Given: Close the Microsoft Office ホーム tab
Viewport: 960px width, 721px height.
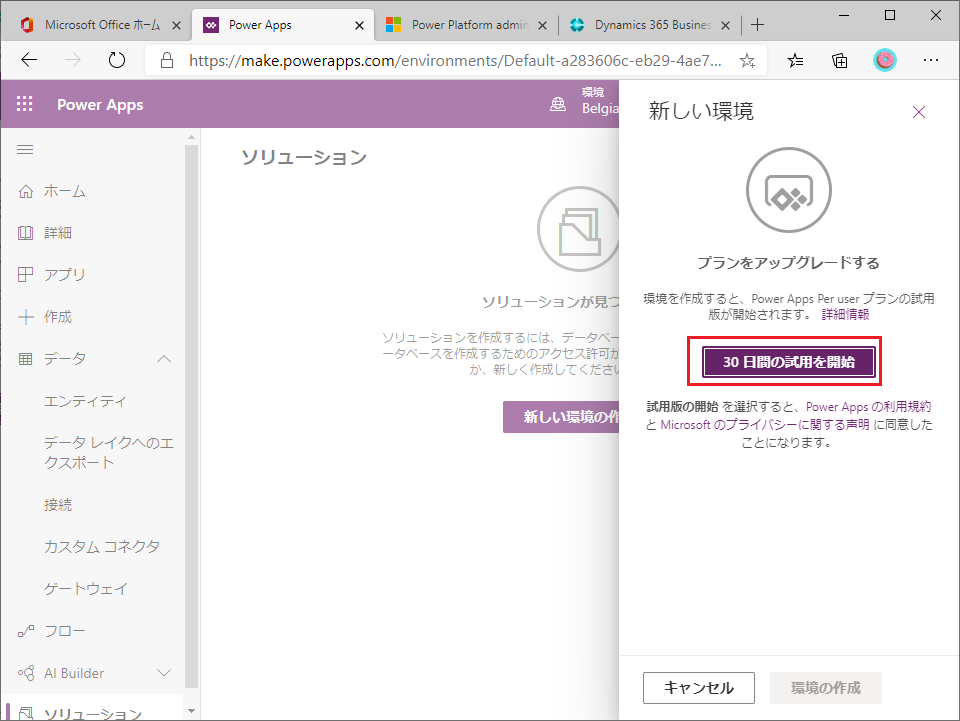Looking at the screenshot, I should click(x=176, y=25).
